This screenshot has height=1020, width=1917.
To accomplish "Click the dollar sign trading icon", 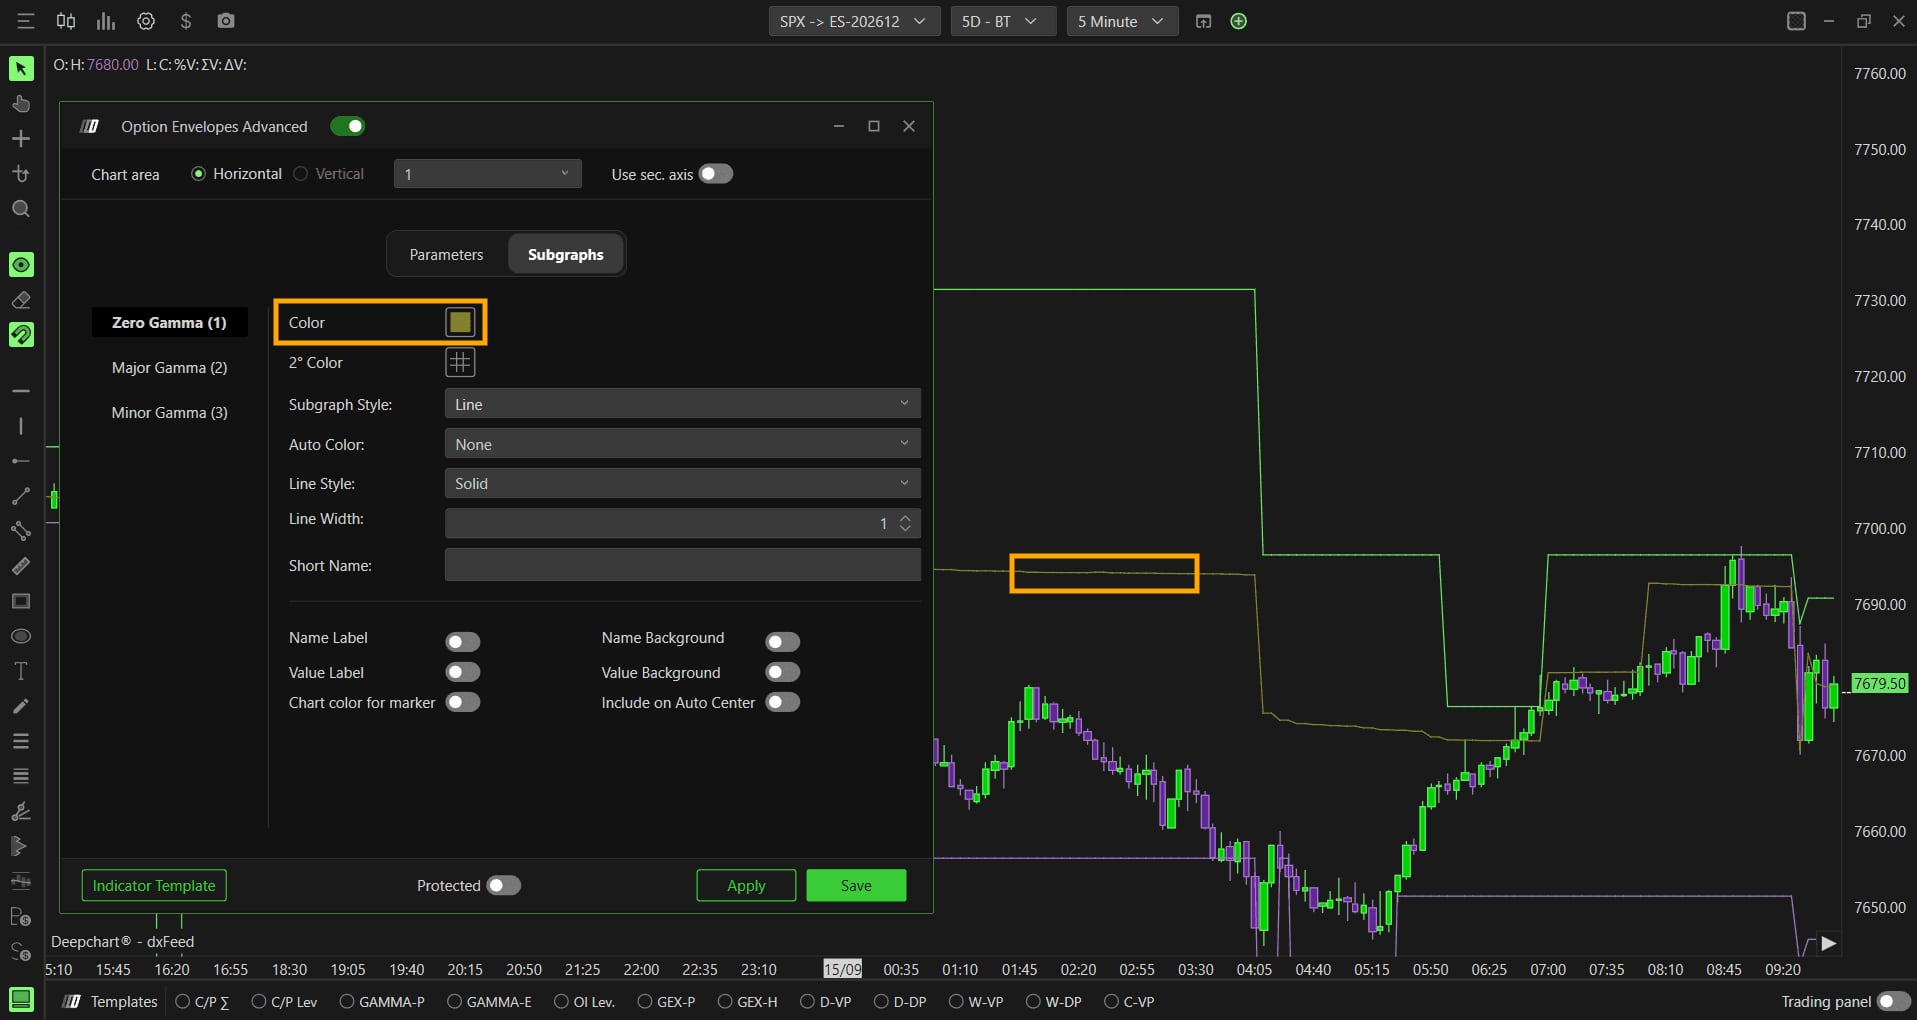I will [x=186, y=21].
